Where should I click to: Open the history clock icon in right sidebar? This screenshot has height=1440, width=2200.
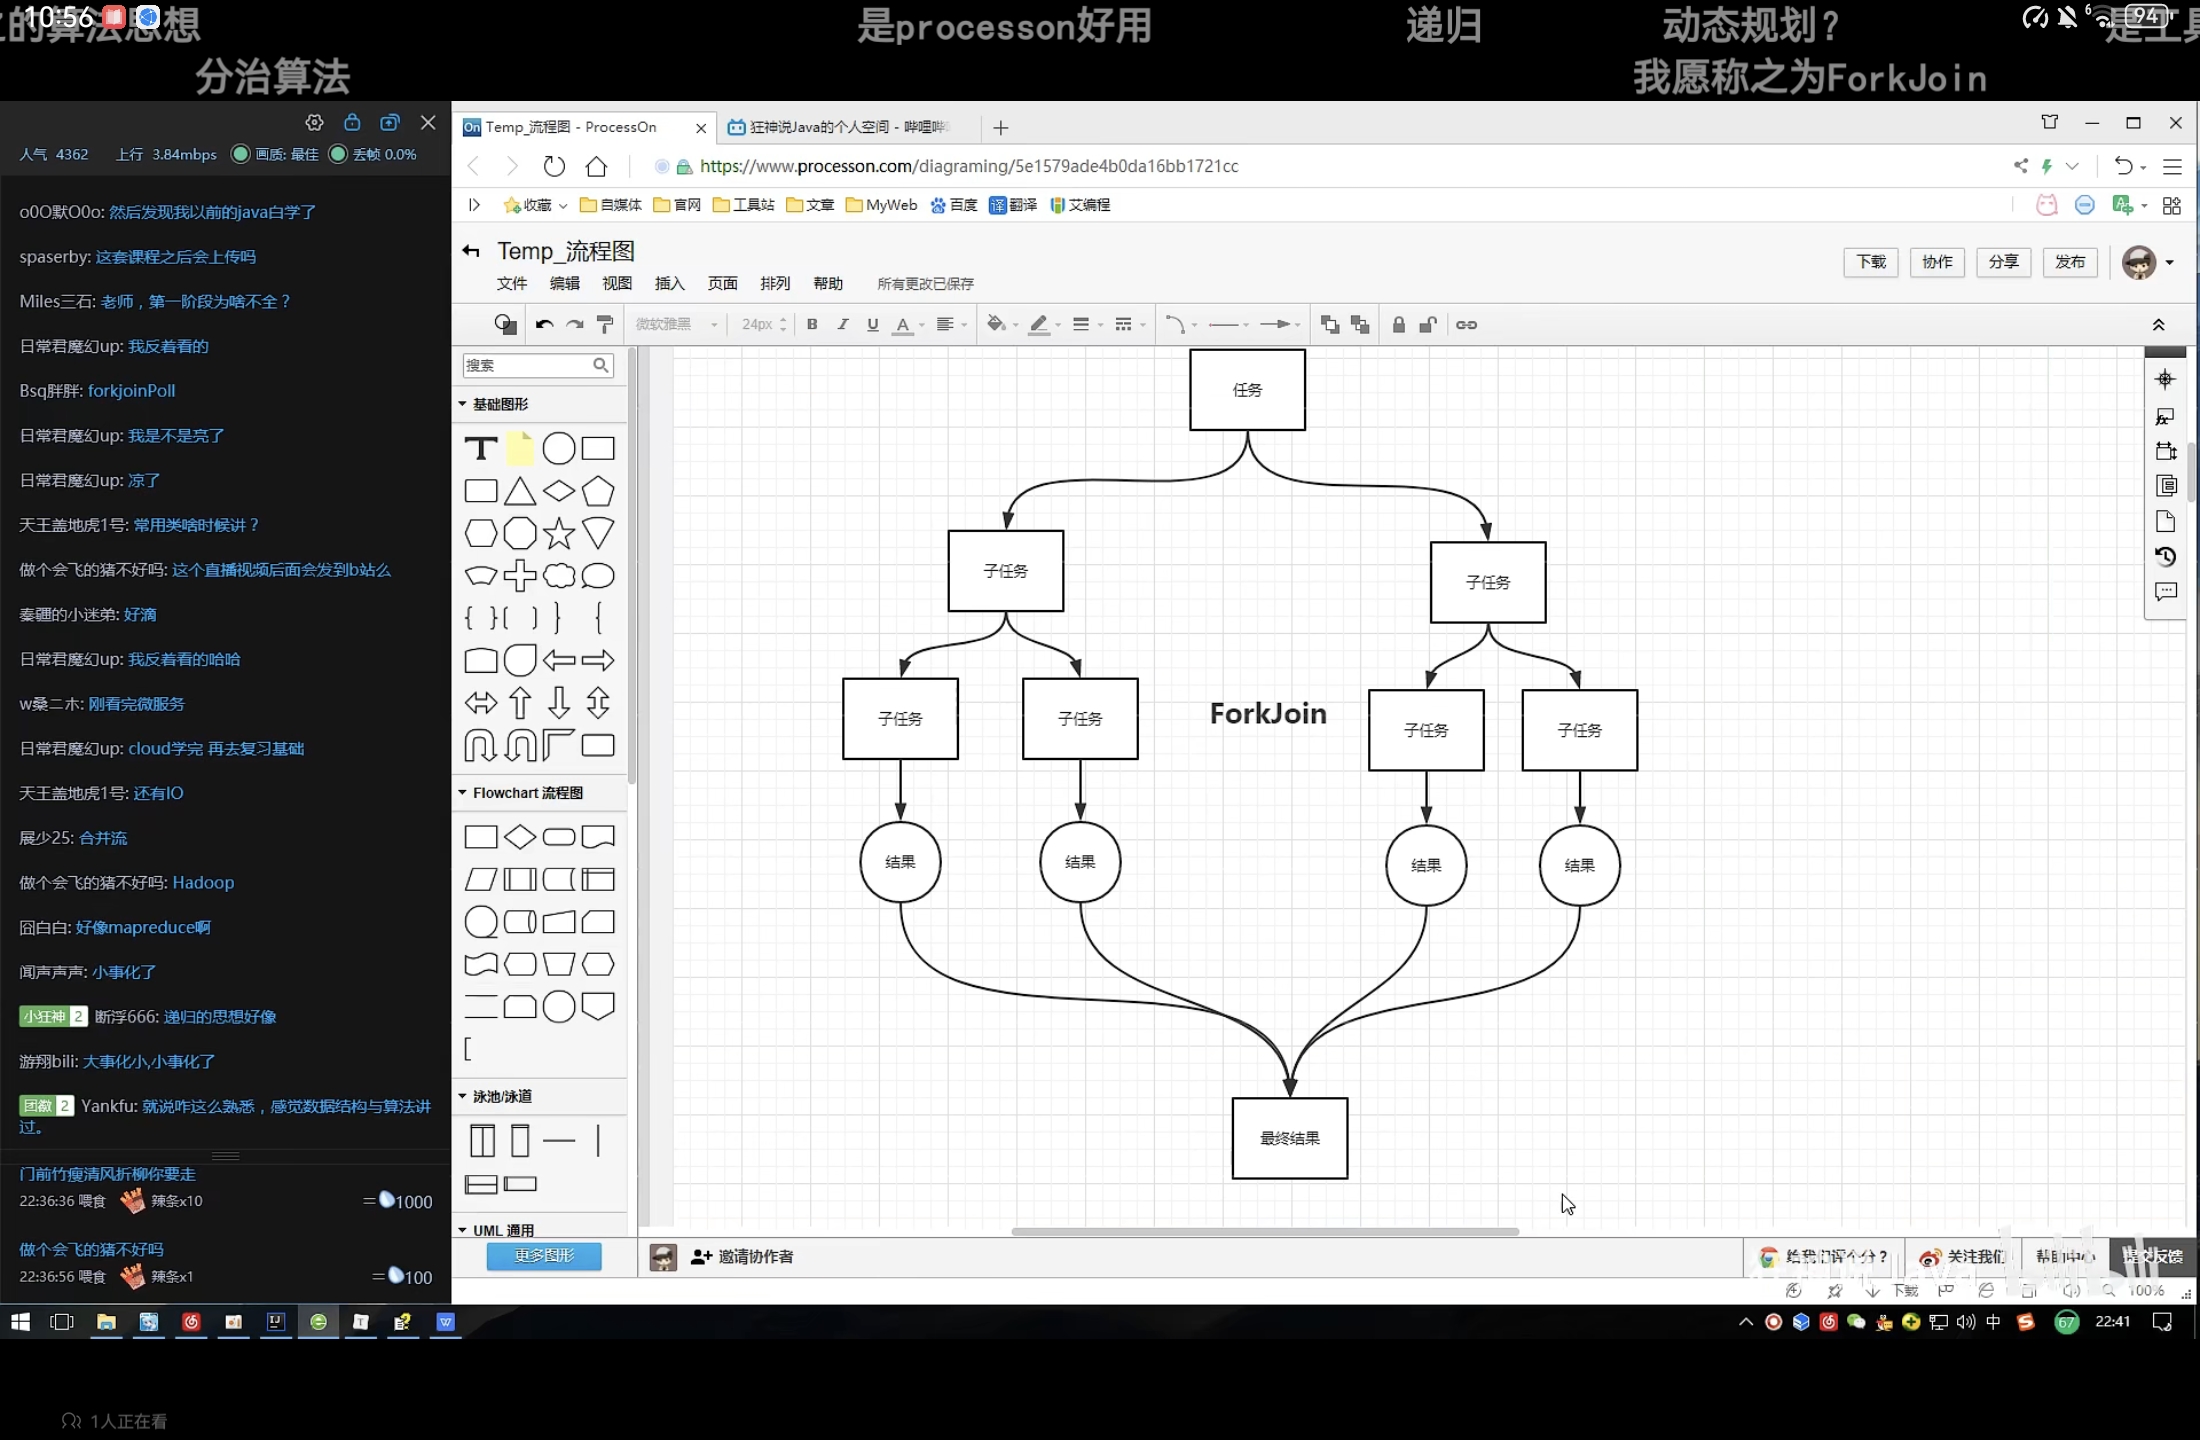[2165, 557]
